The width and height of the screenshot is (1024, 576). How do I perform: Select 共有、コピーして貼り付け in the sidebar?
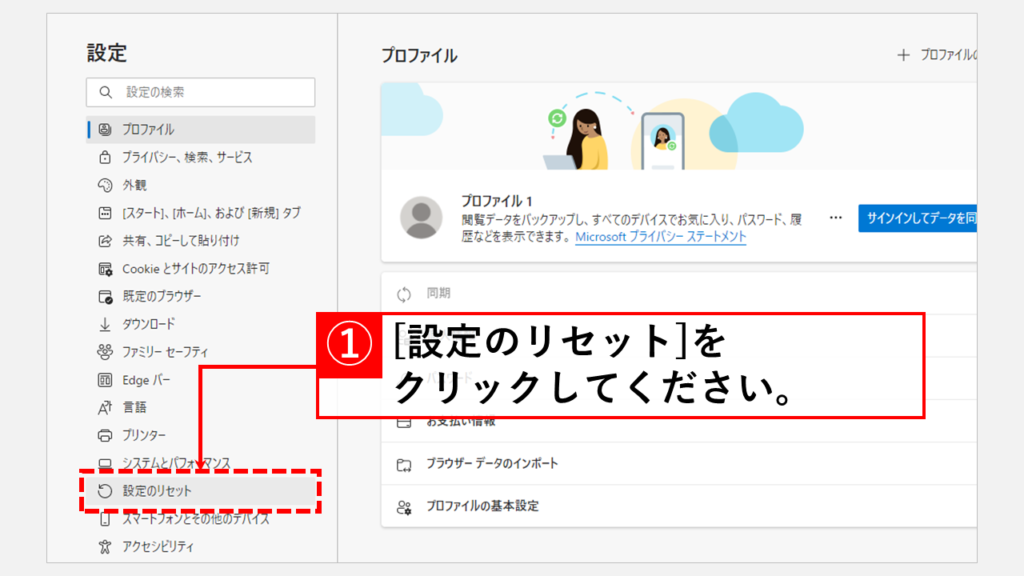pyautogui.click(x=180, y=241)
